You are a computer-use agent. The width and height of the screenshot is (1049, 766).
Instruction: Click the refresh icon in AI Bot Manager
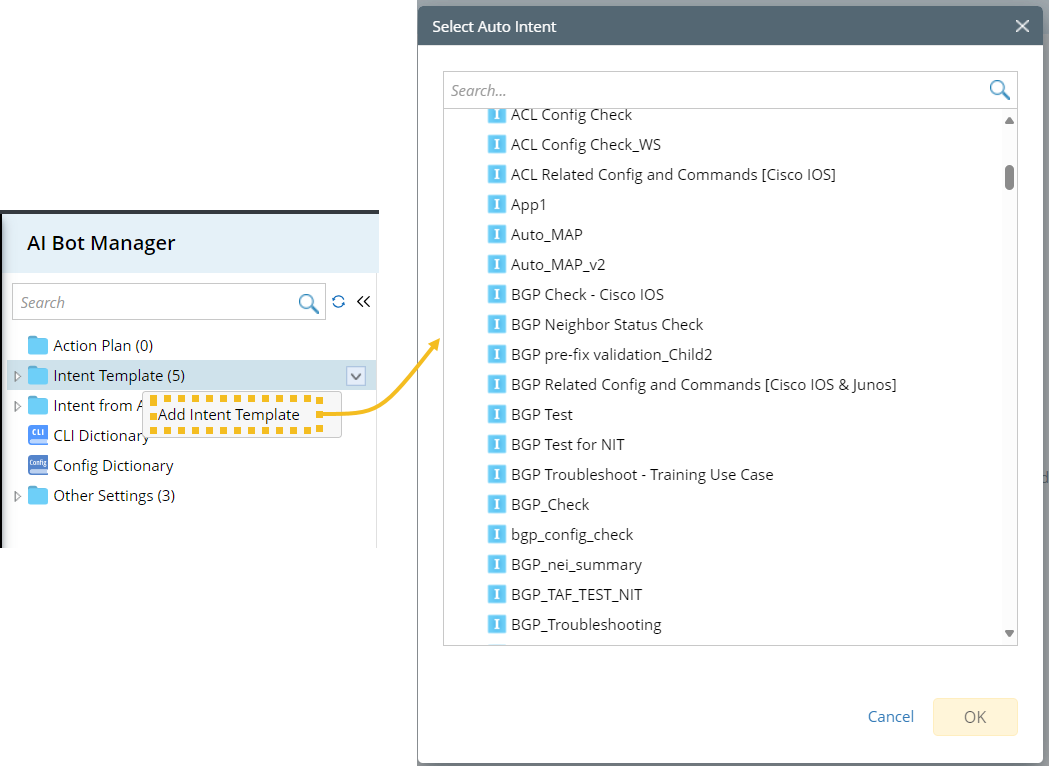[x=339, y=301]
